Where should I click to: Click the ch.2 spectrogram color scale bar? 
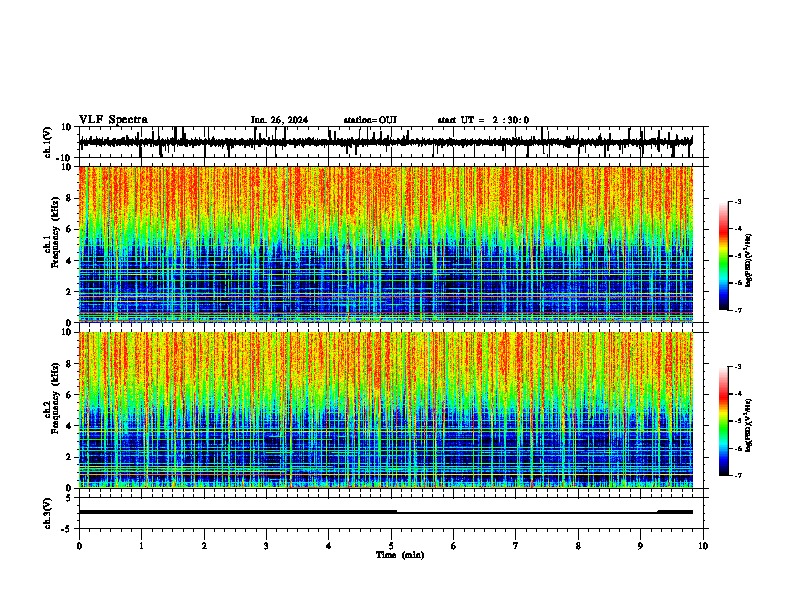(724, 421)
